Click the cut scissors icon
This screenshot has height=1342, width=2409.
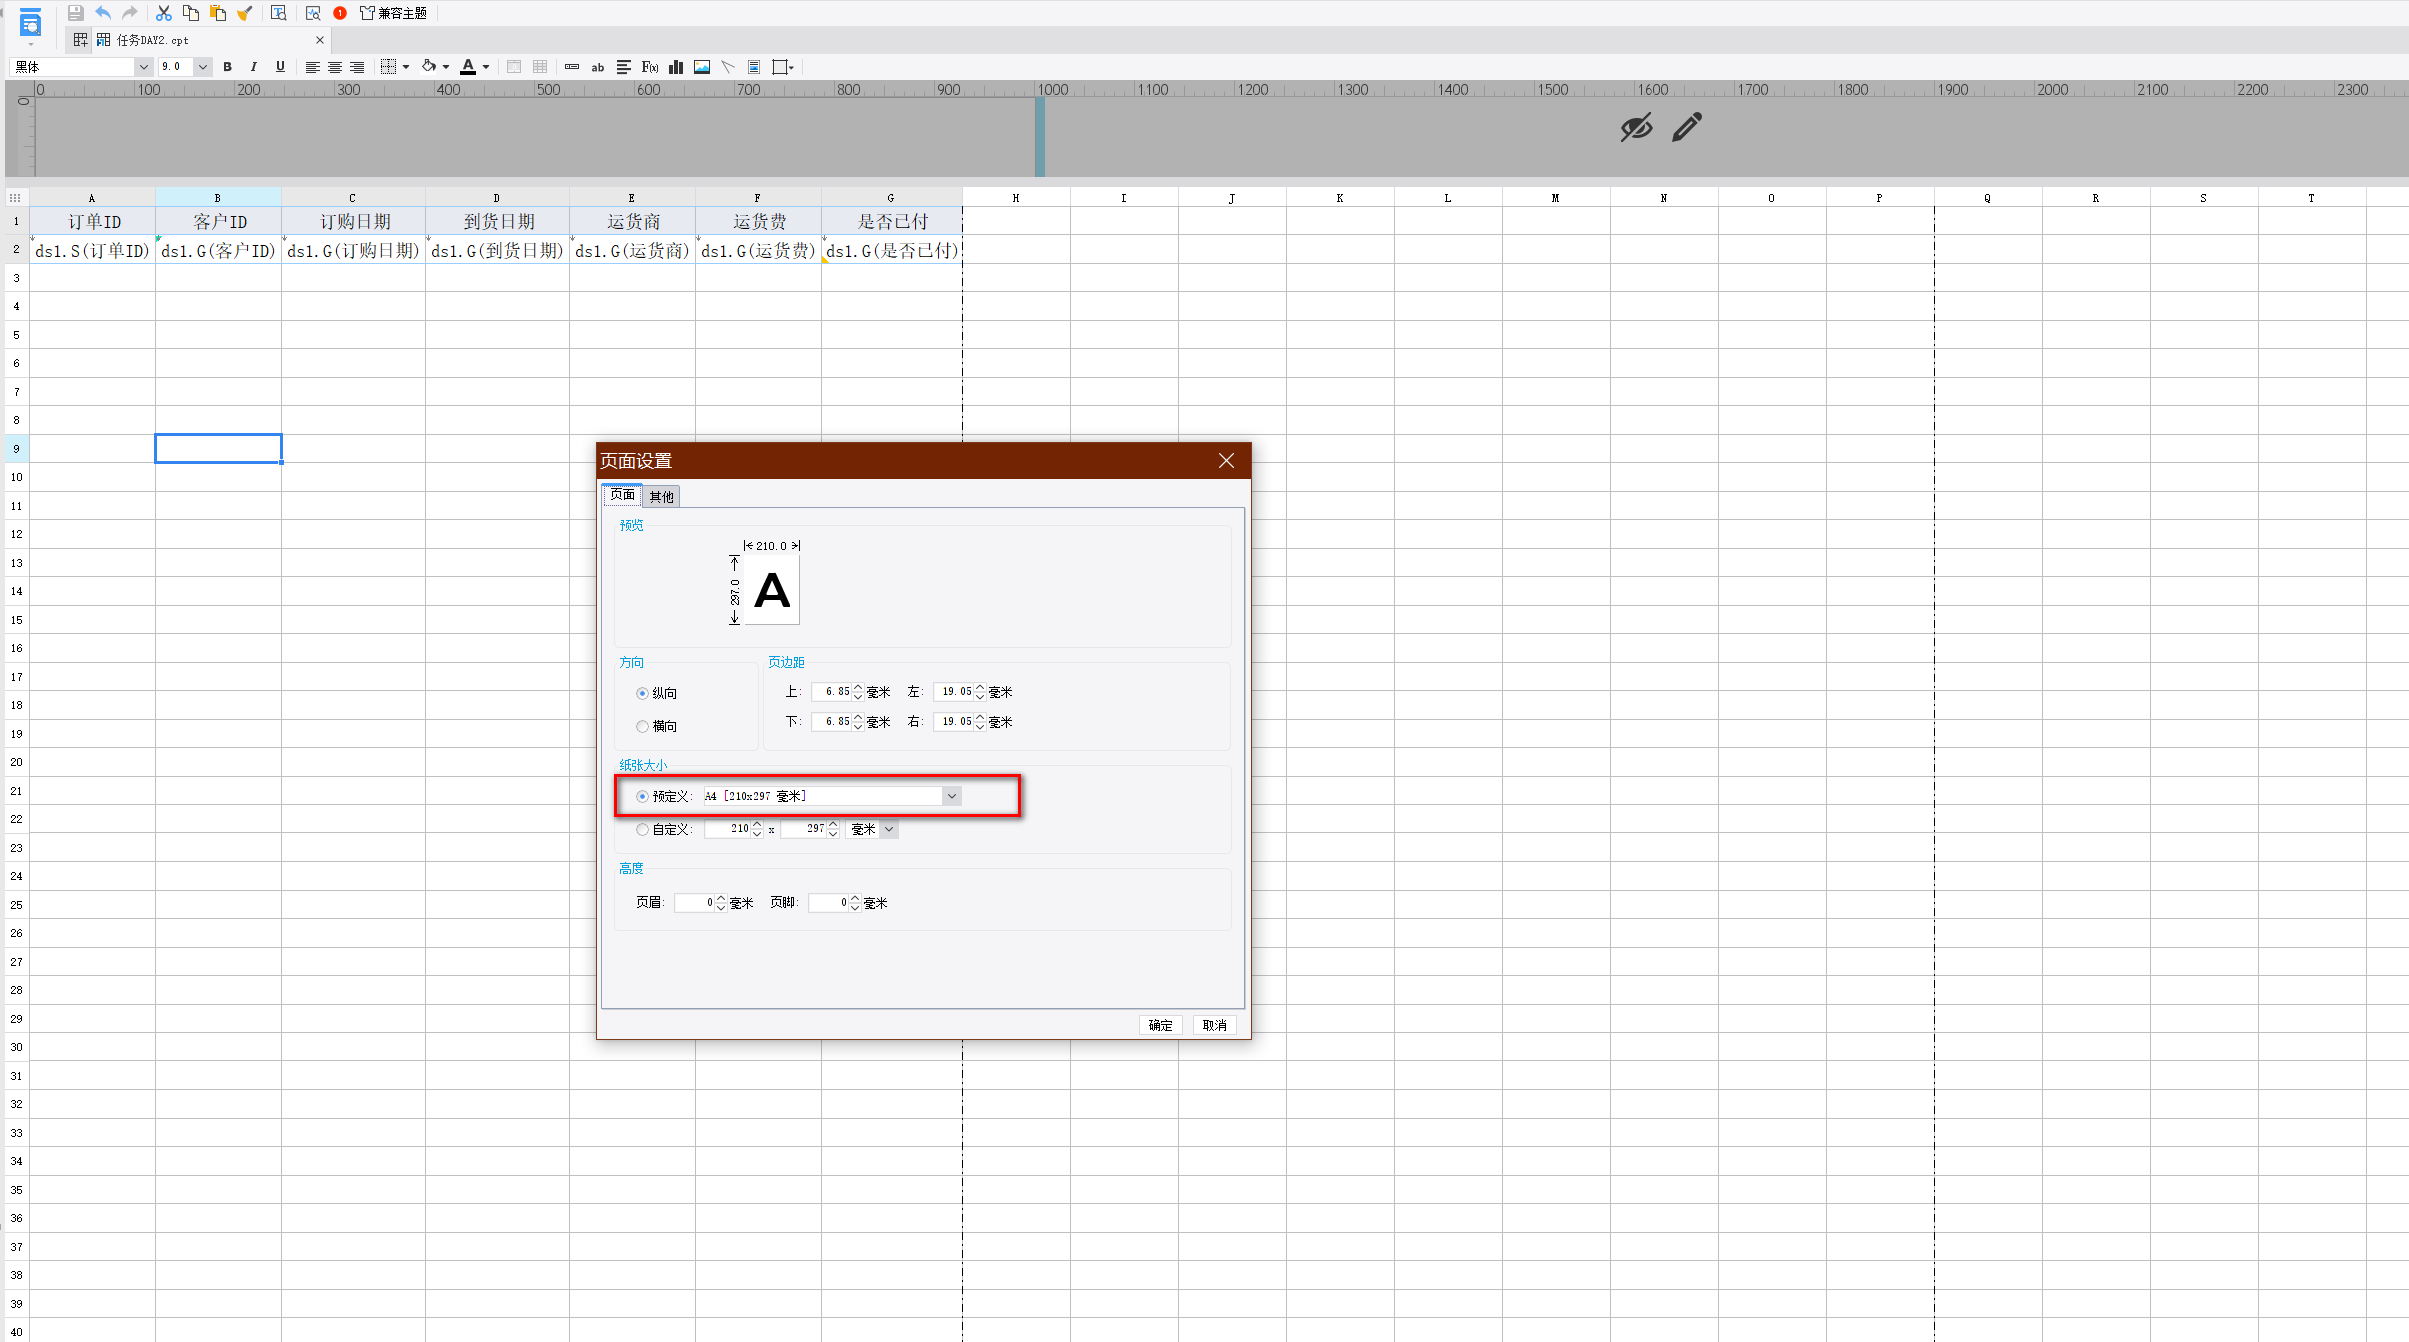click(x=164, y=13)
